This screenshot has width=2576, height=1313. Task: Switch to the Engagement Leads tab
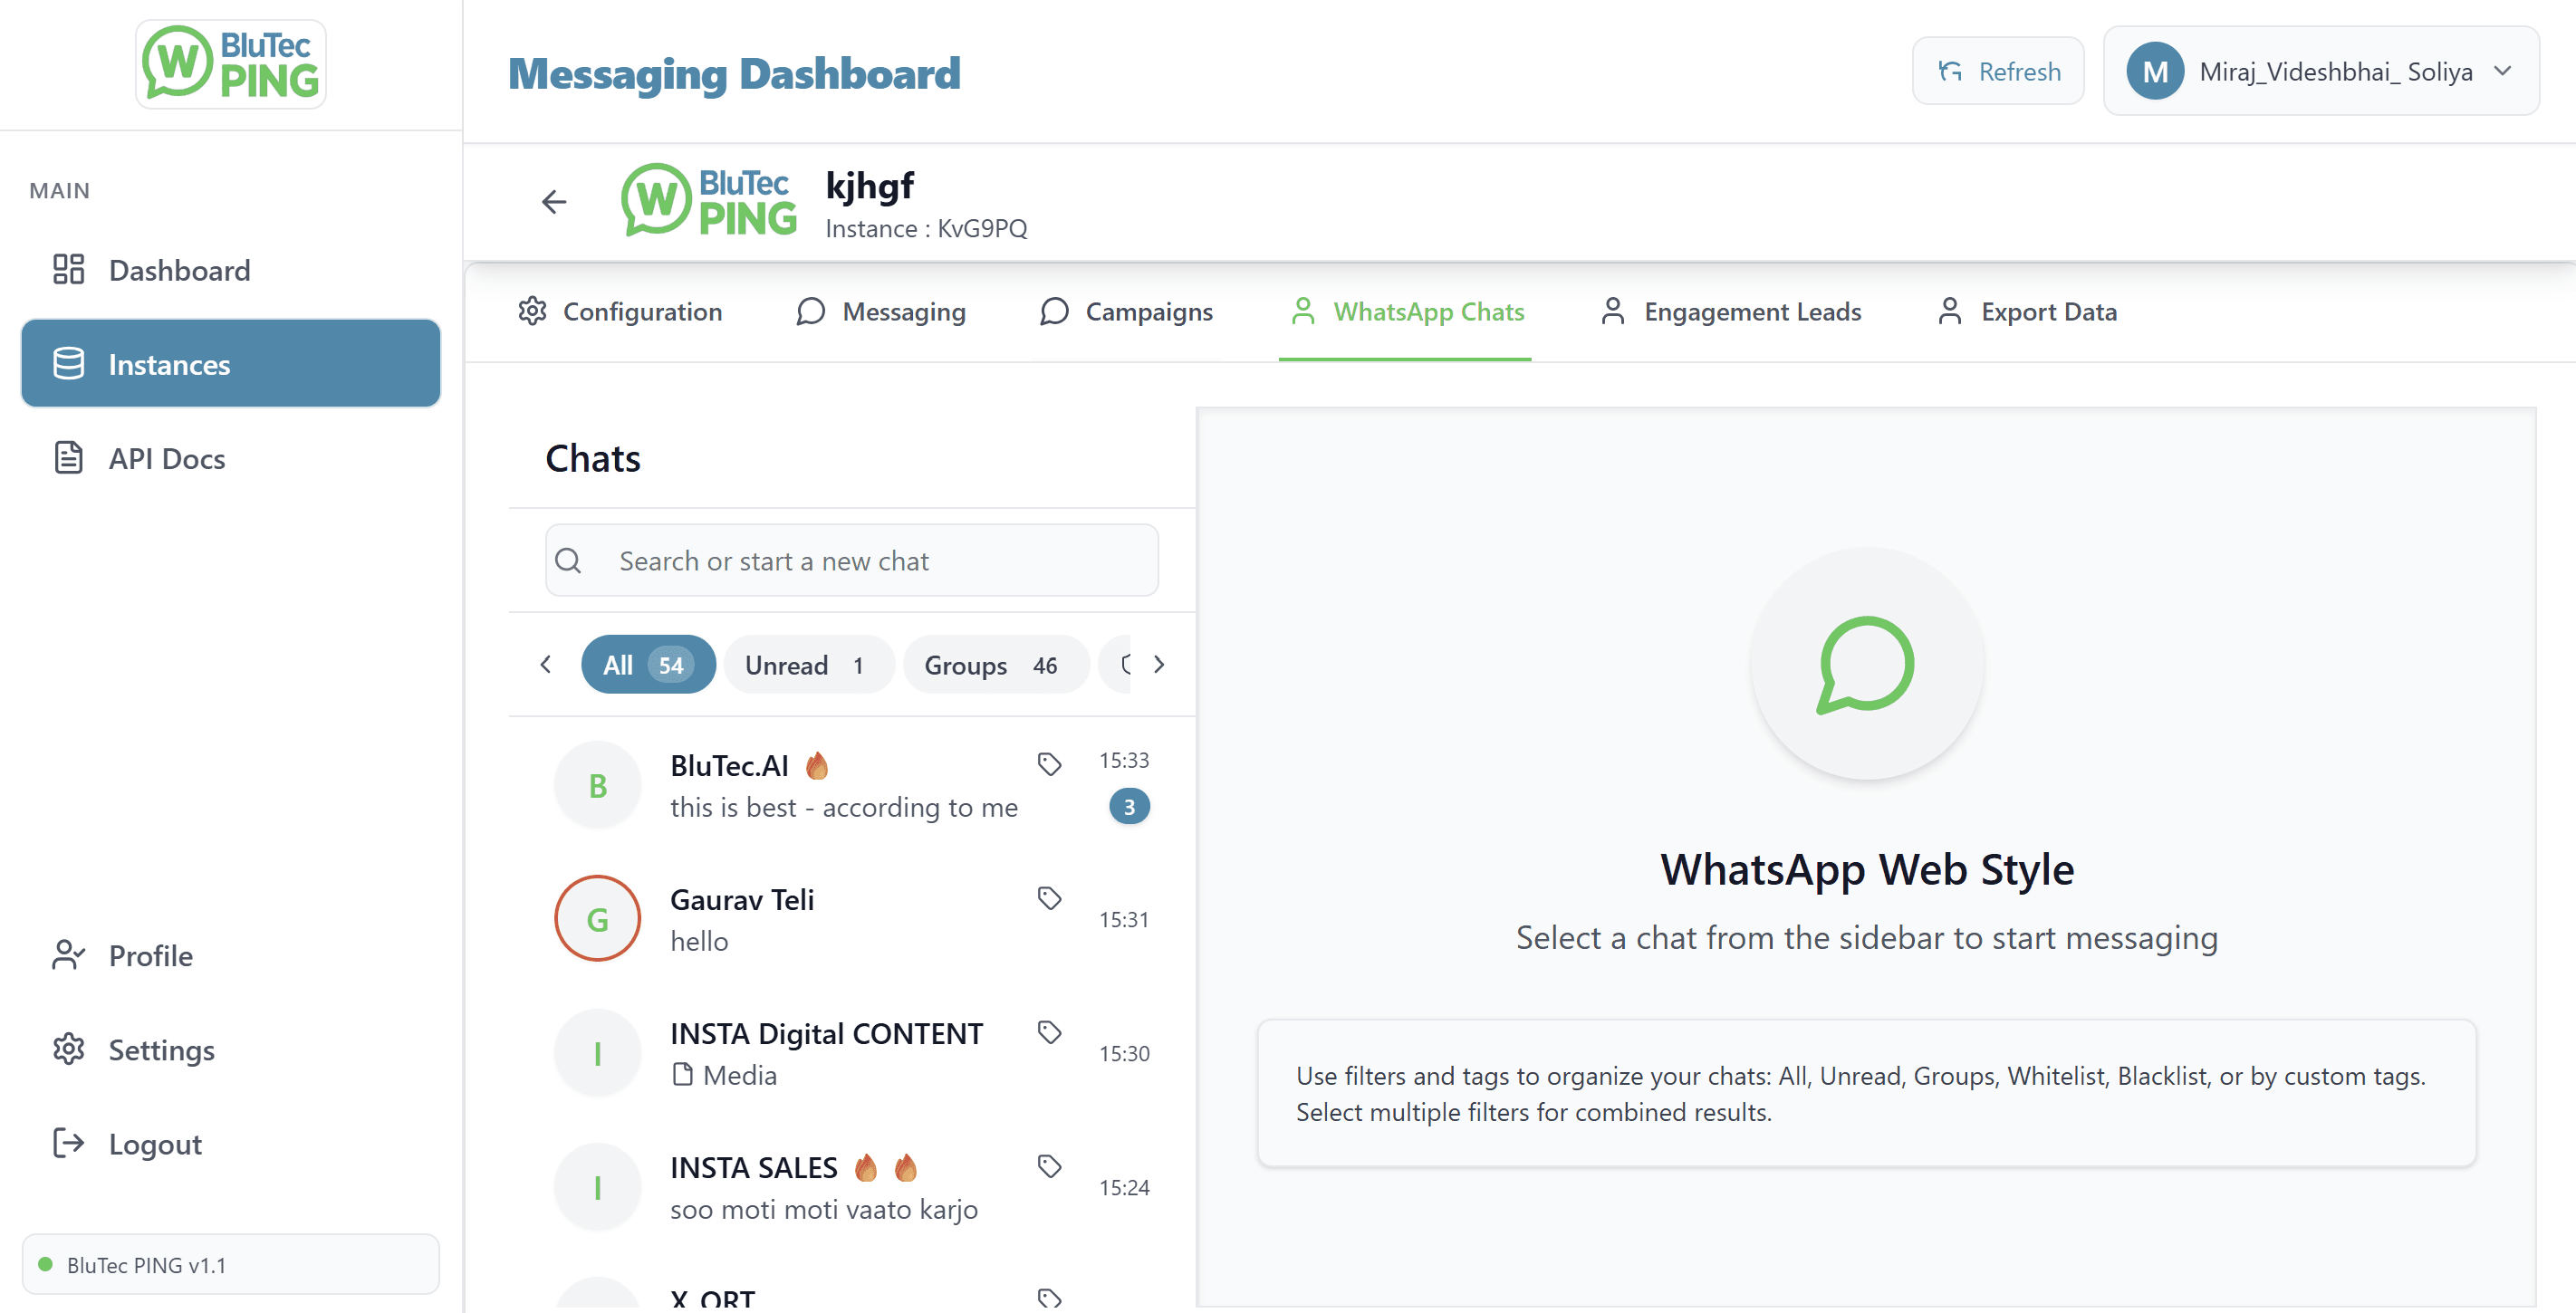click(1731, 312)
